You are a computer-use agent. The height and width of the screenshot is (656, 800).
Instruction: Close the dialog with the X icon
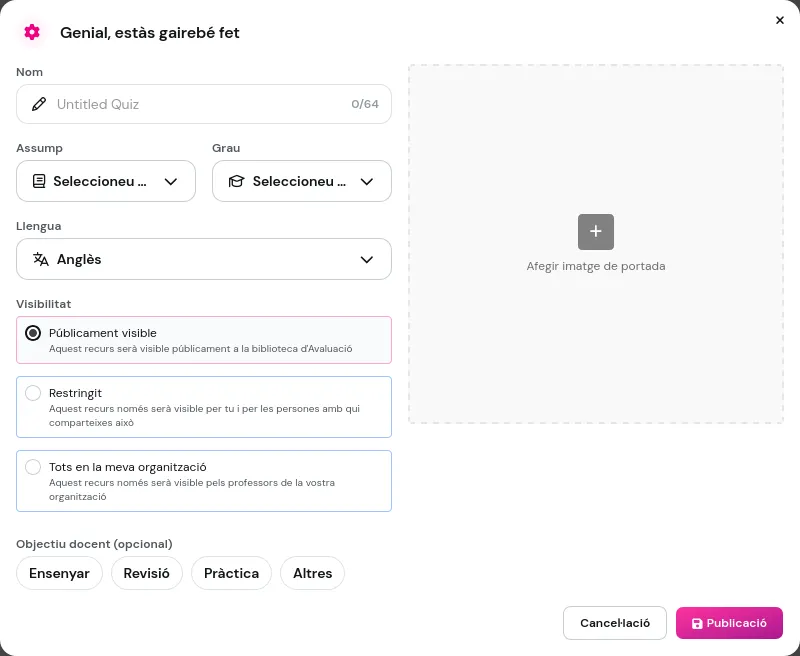click(x=780, y=20)
